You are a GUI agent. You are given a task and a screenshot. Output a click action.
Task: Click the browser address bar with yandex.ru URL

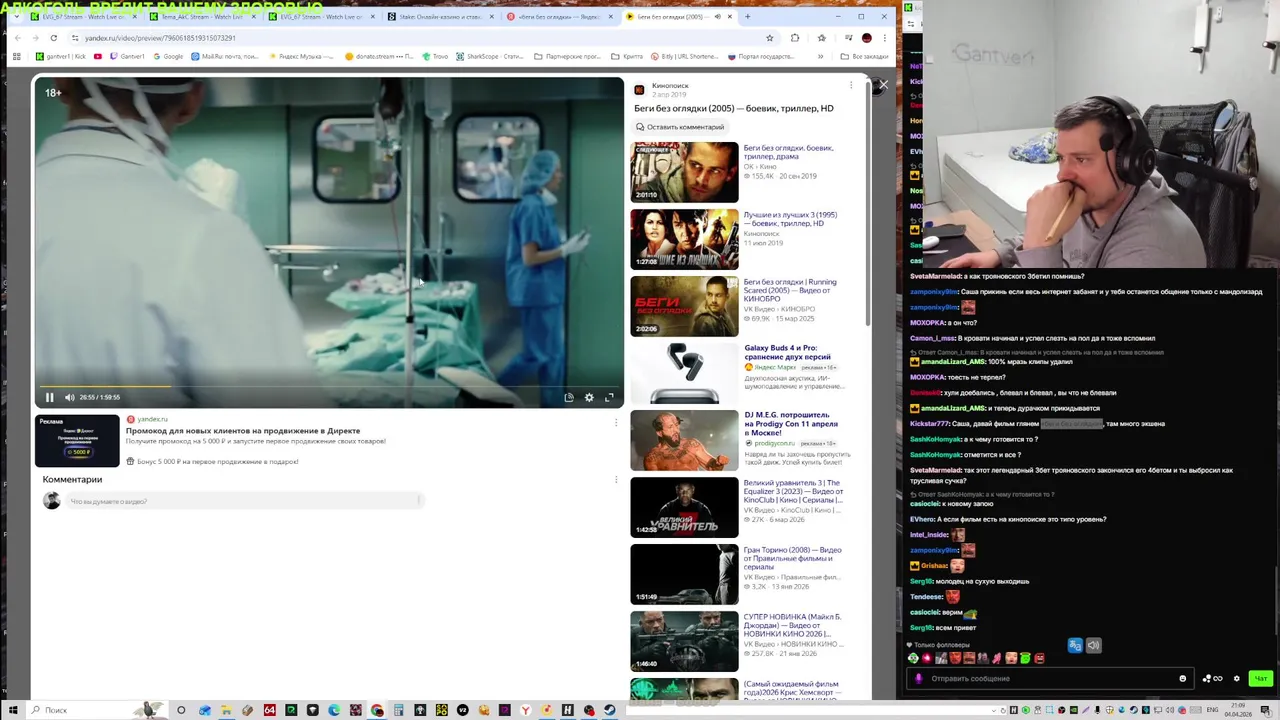(x=420, y=38)
